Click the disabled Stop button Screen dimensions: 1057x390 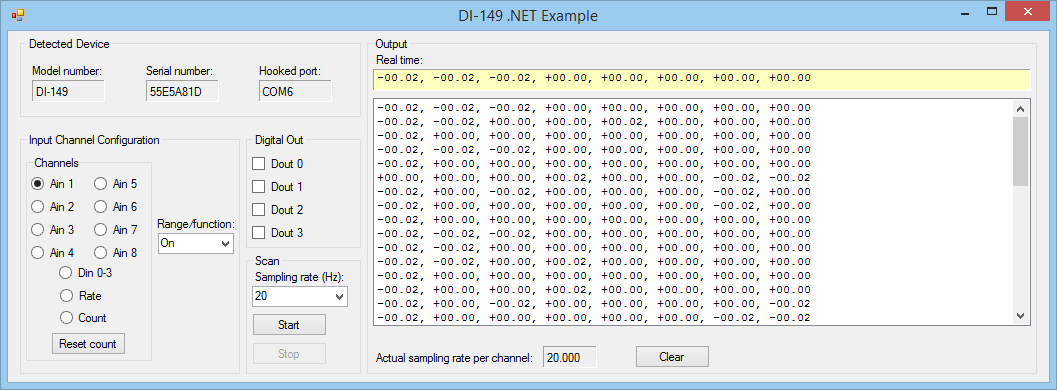point(289,354)
